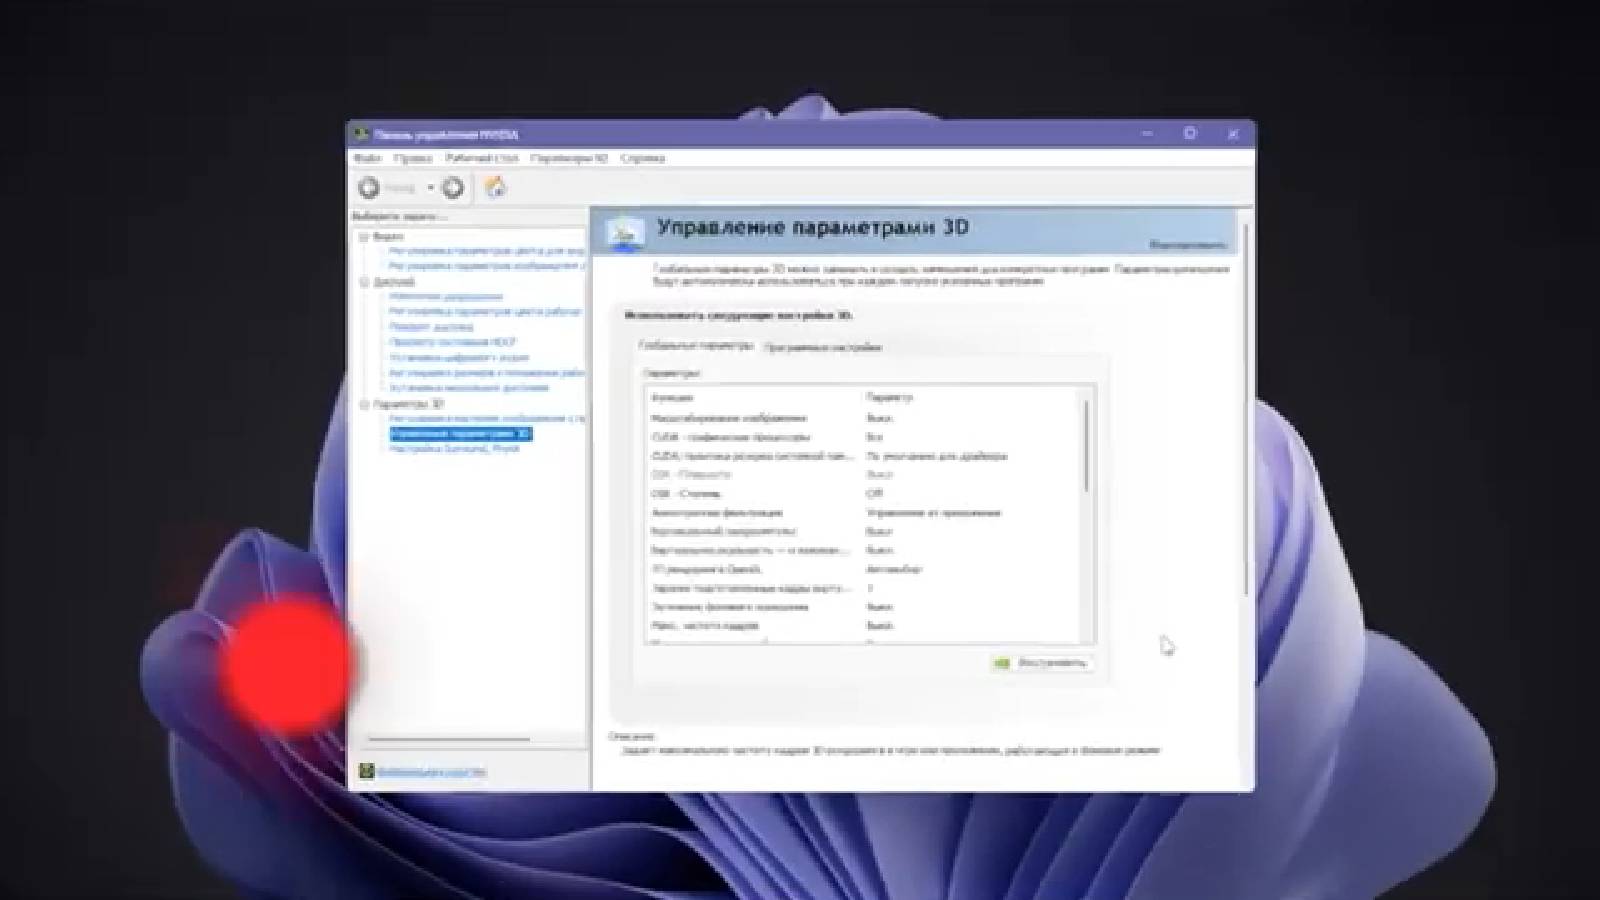The height and width of the screenshot is (900, 1600).
Task: Open image settings with preview under Параметры 3D
Action: [487, 418]
